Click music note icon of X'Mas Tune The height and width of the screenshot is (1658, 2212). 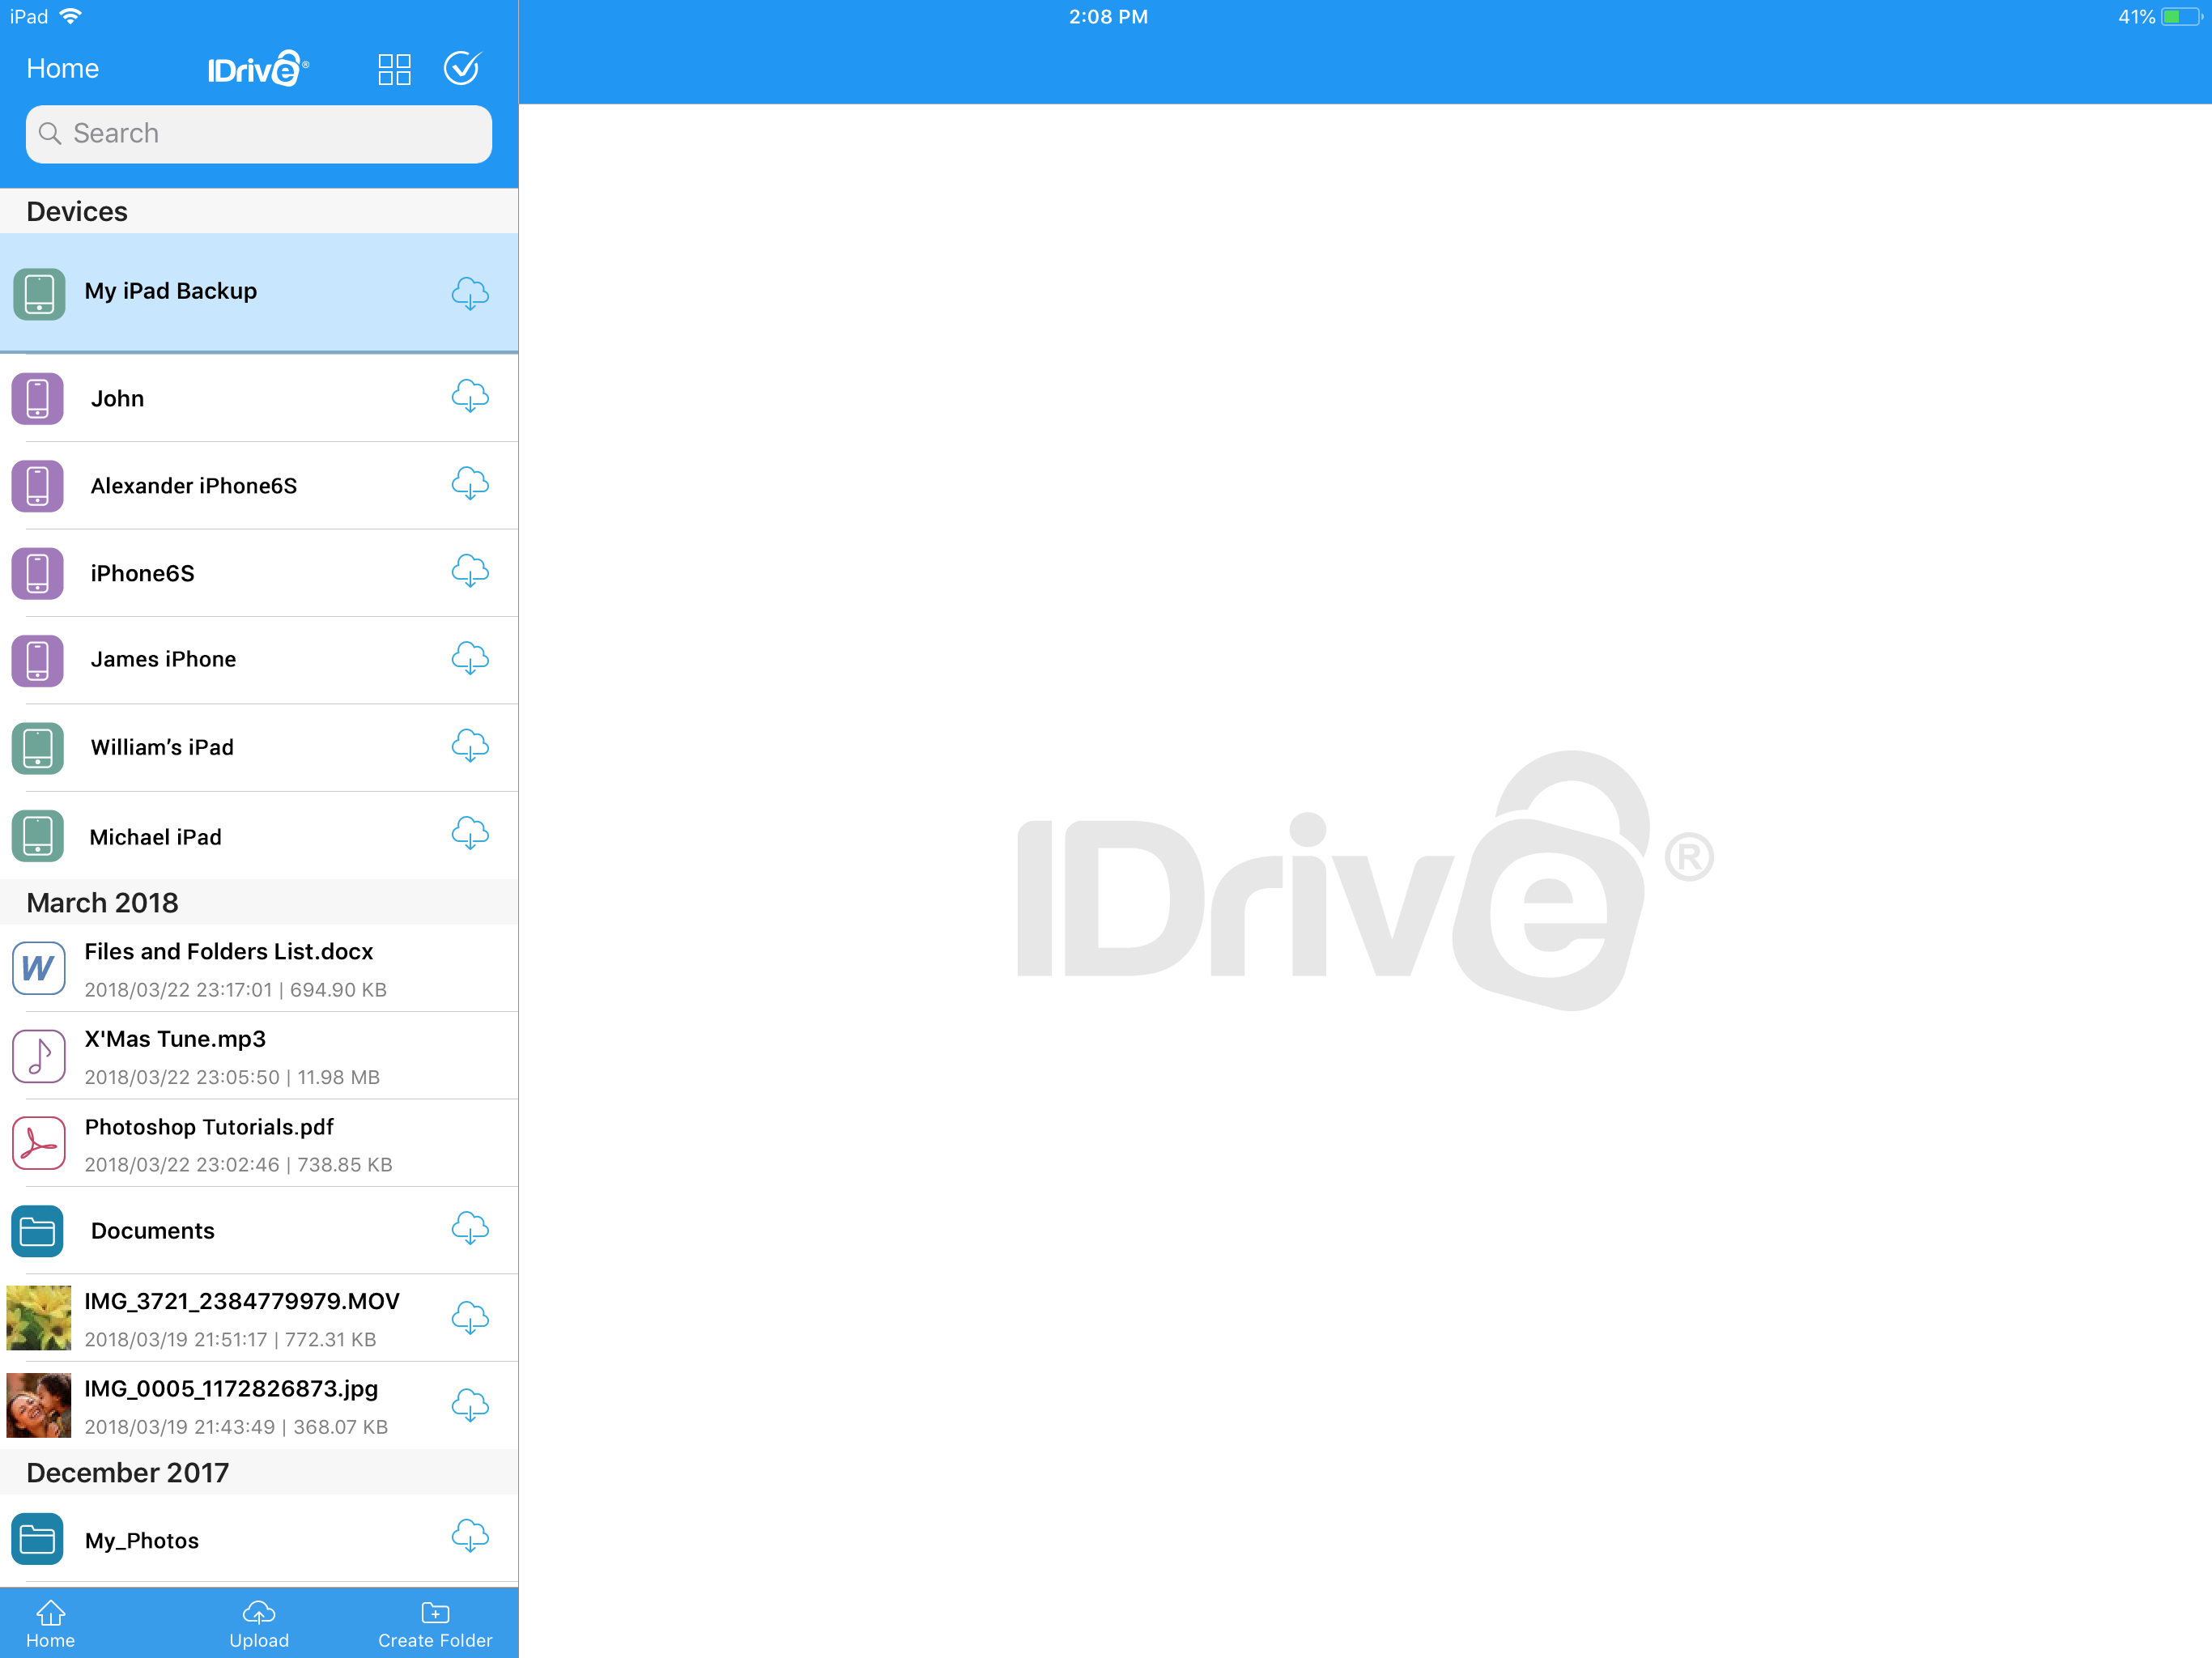point(39,1056)
